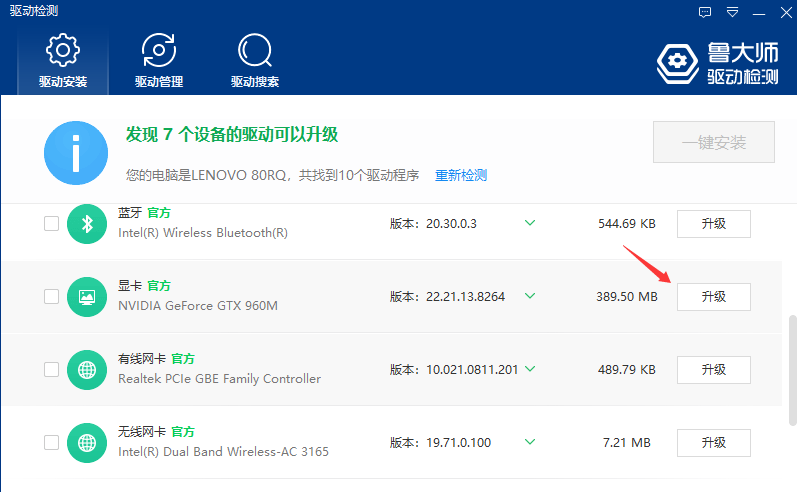Click the 官方 label next to 显卡
This screenshot has width=797, height=492.
point(159,286)
